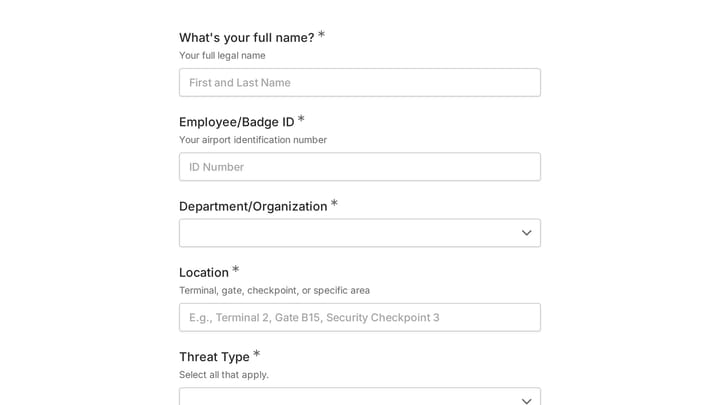
Task: Click the Threat Type chevron arrow
Action: [526, 401]
